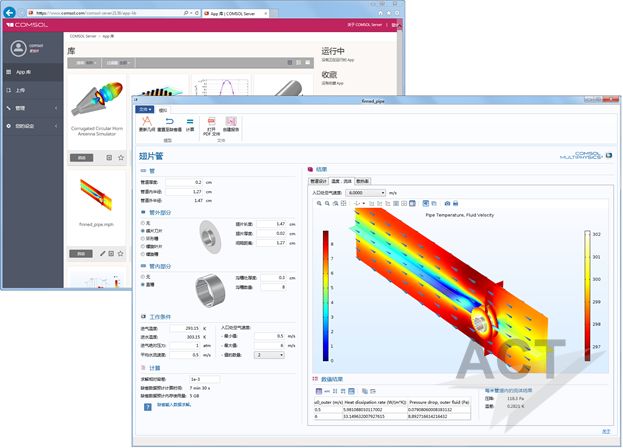Select the Upload item in server sidebar
The width and height of the screenshot is (623, 448).
[32, 91]
